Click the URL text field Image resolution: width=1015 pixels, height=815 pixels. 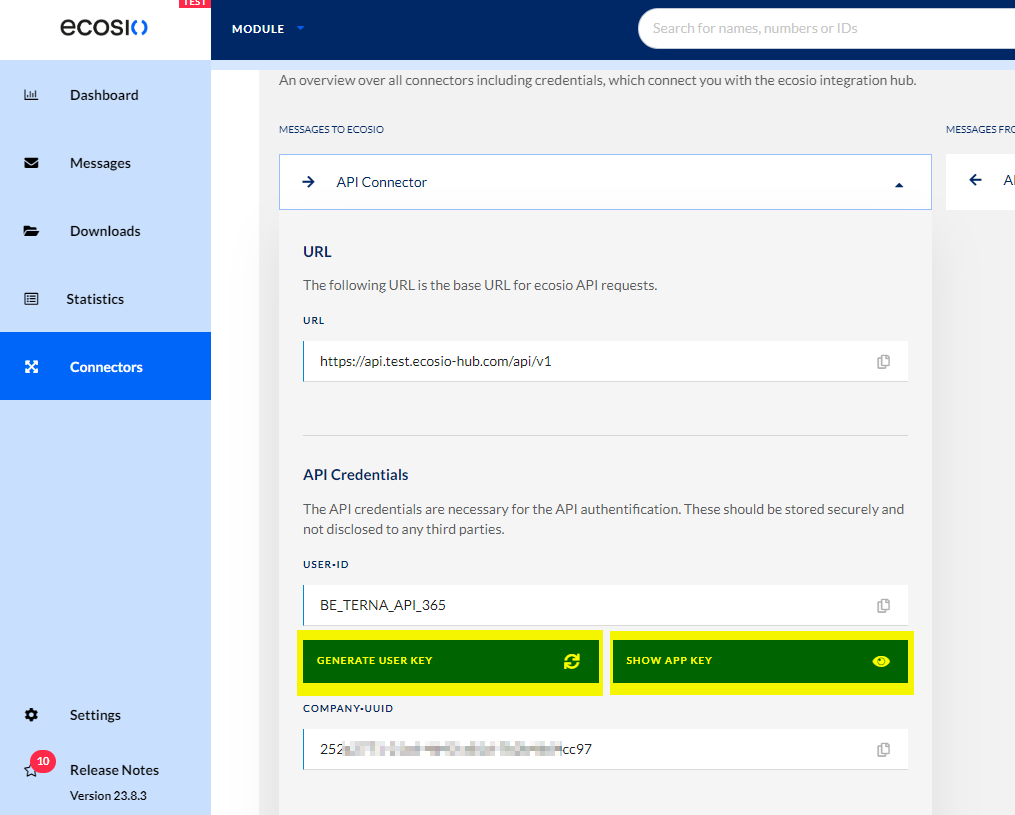pos(590,362)
